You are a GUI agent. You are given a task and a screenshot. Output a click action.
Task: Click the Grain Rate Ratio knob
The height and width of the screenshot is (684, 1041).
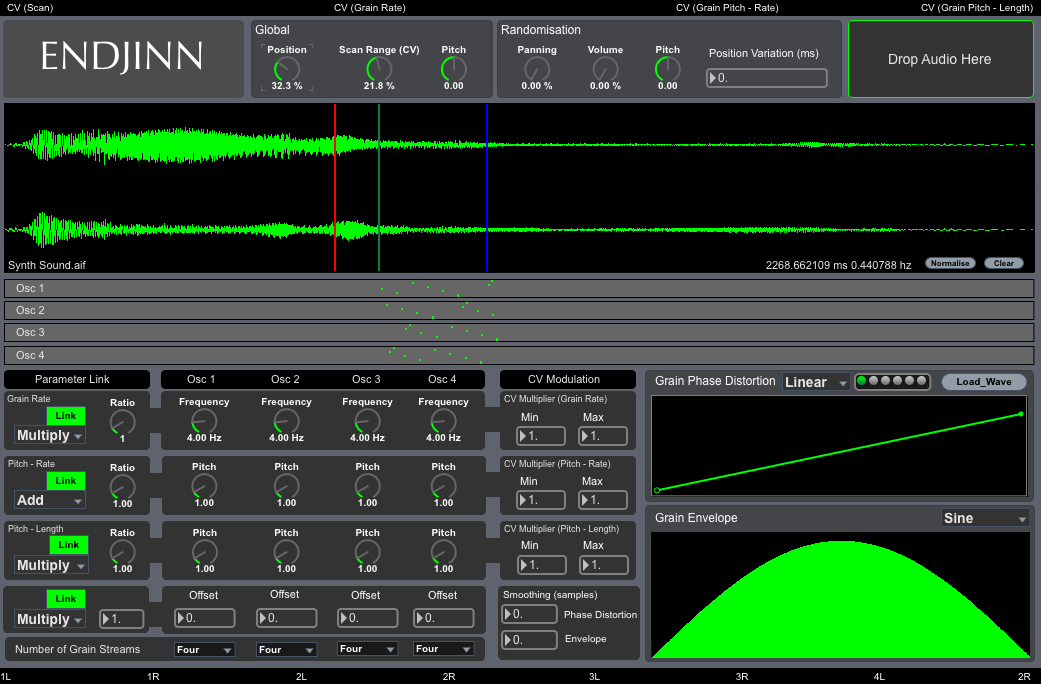[x=122, y=421]
